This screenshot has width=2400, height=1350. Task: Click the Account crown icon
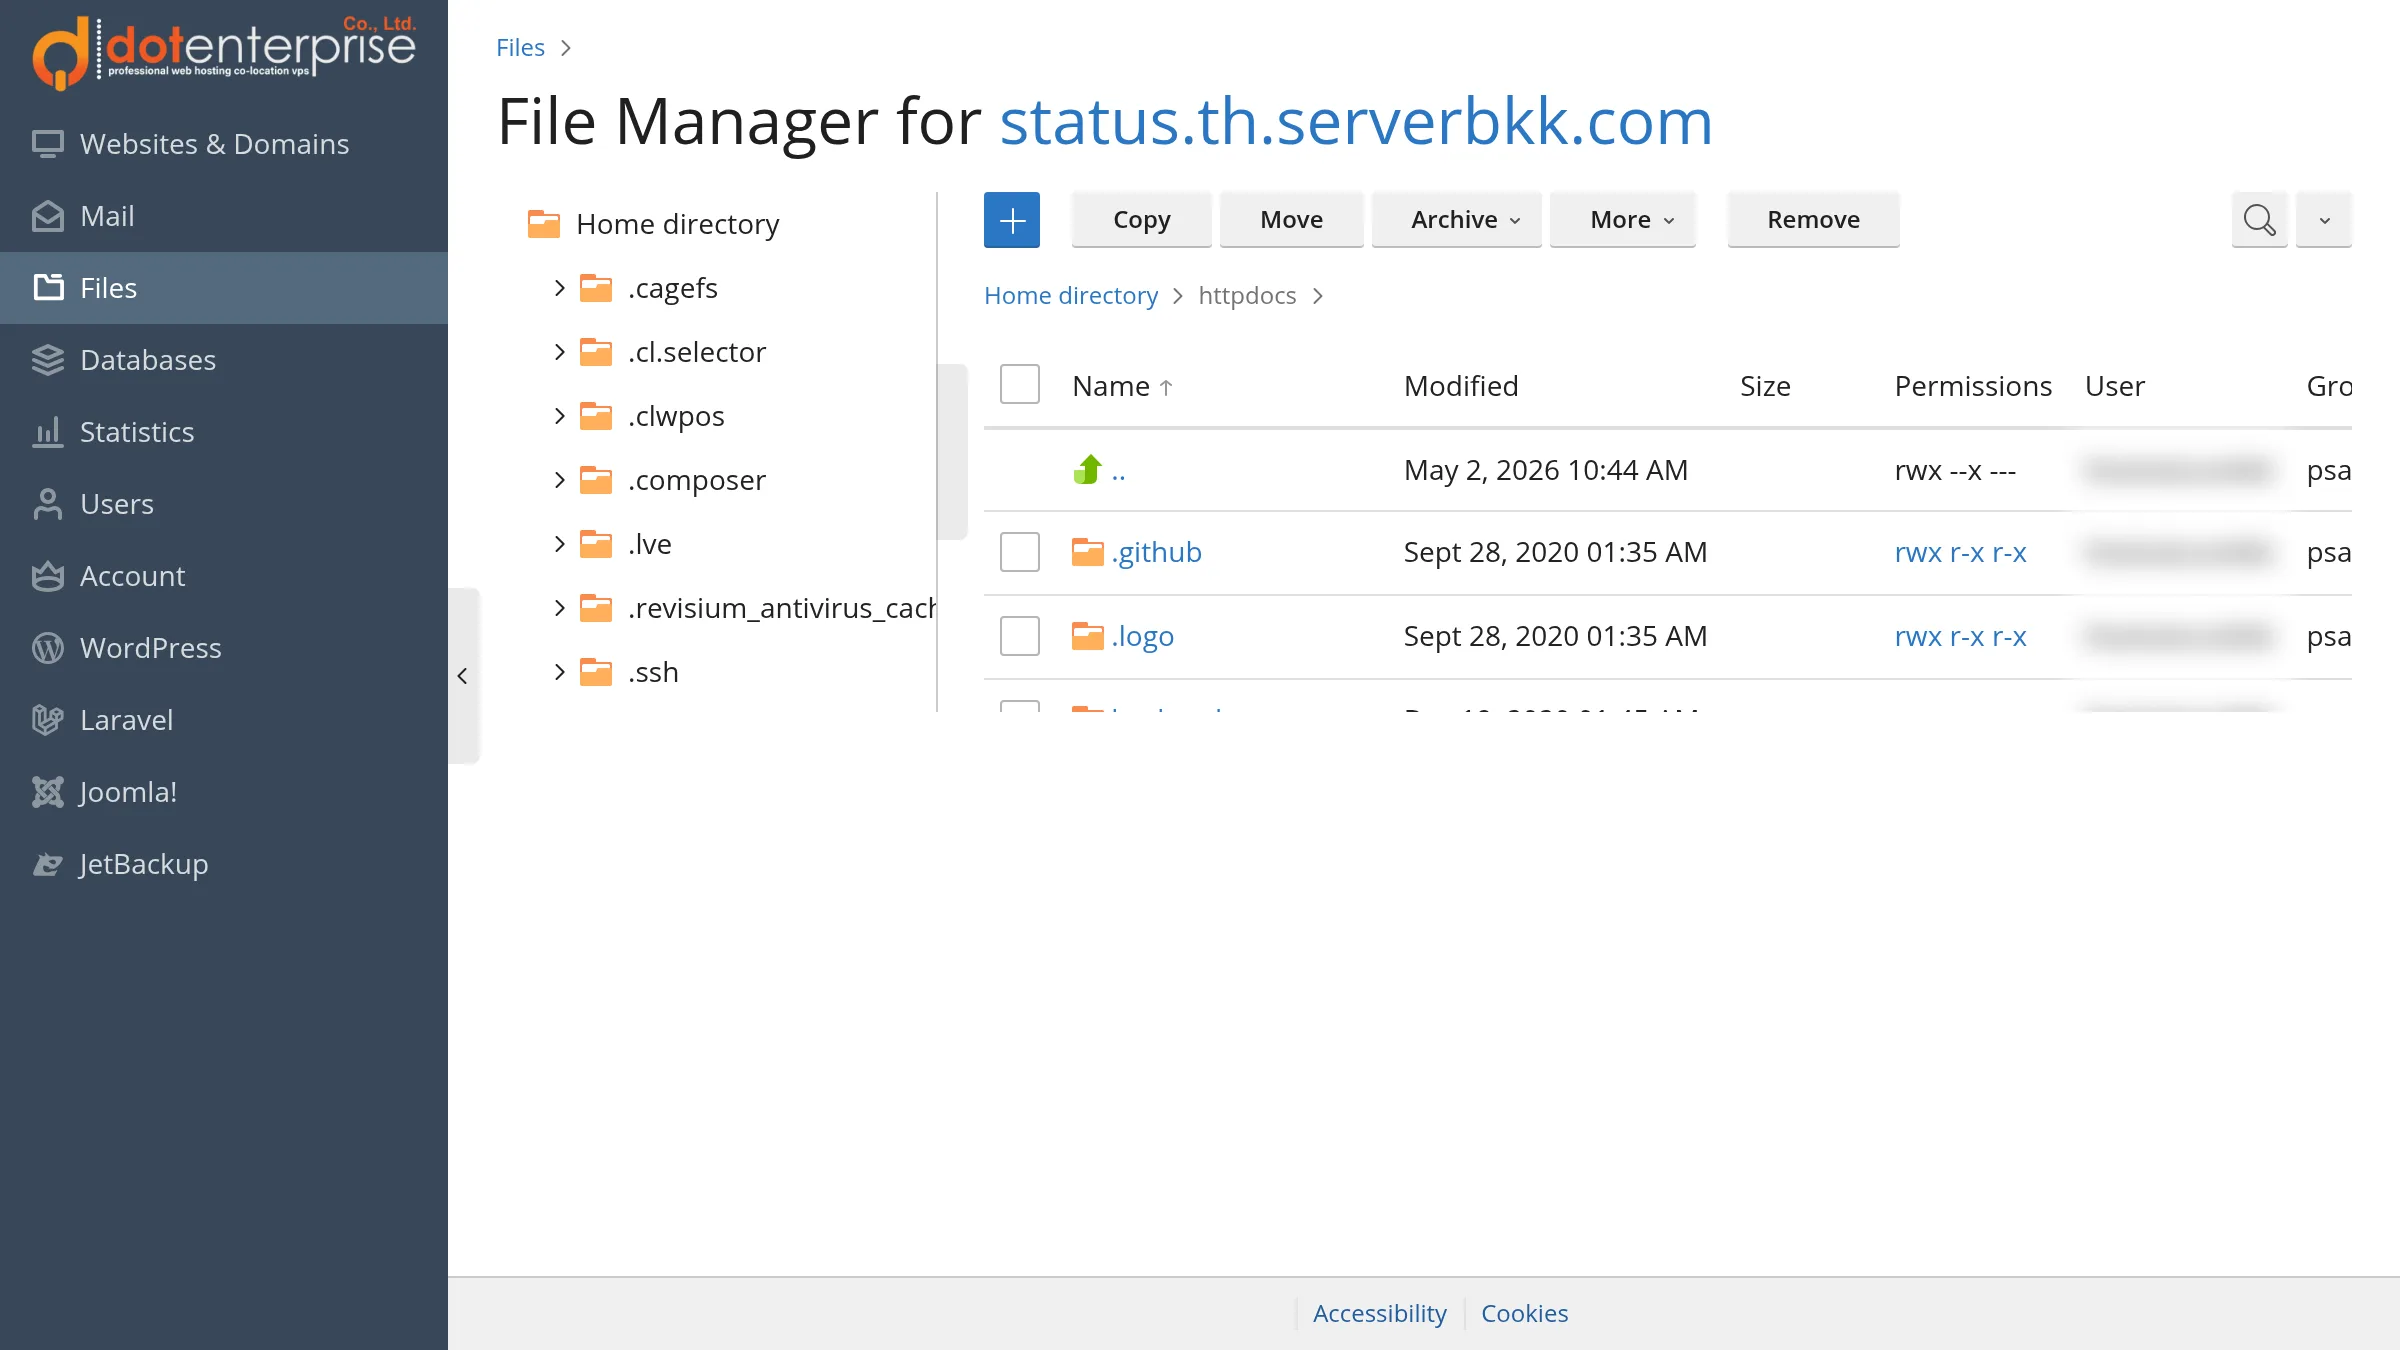click(47, 576)
